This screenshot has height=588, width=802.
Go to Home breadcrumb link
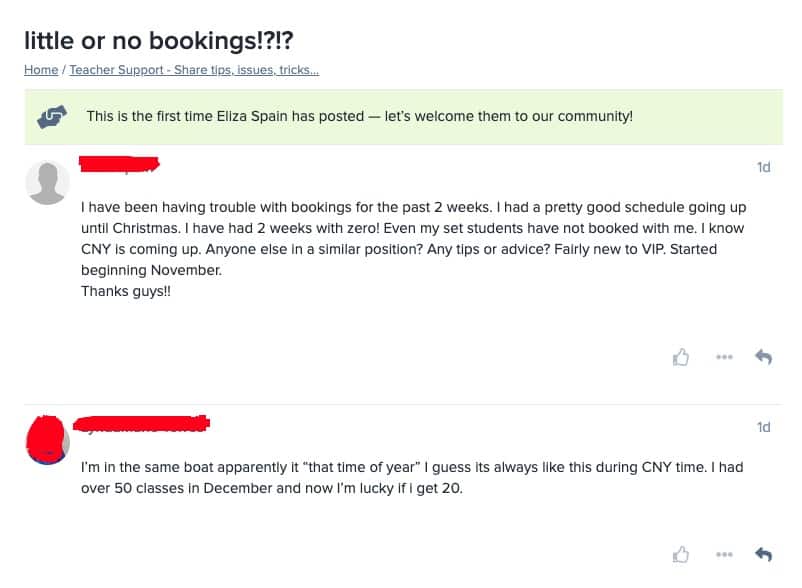[x=41, y=70]
